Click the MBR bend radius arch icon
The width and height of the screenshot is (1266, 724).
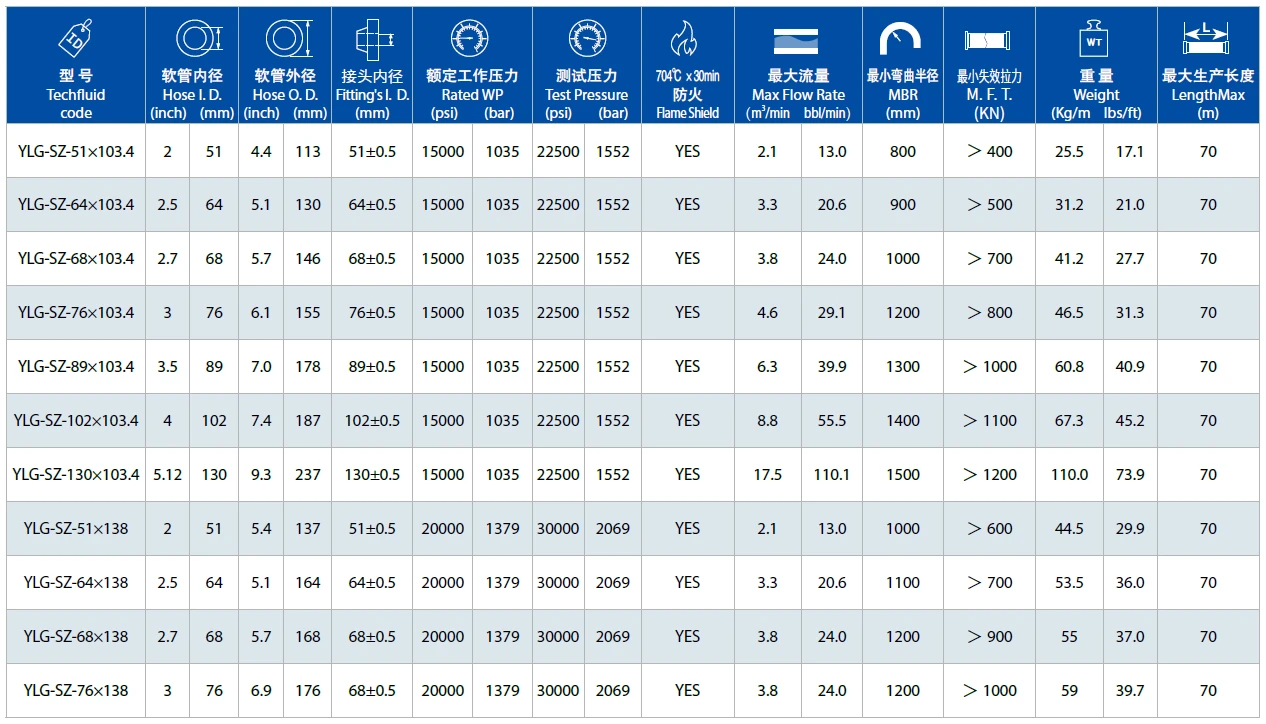[902, 39]
